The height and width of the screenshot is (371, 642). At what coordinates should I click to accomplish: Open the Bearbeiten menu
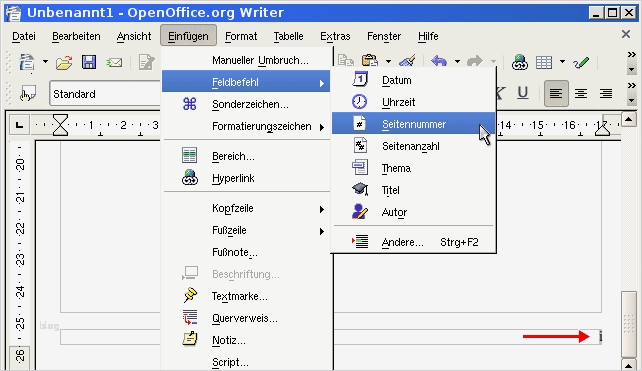(76, 36)
